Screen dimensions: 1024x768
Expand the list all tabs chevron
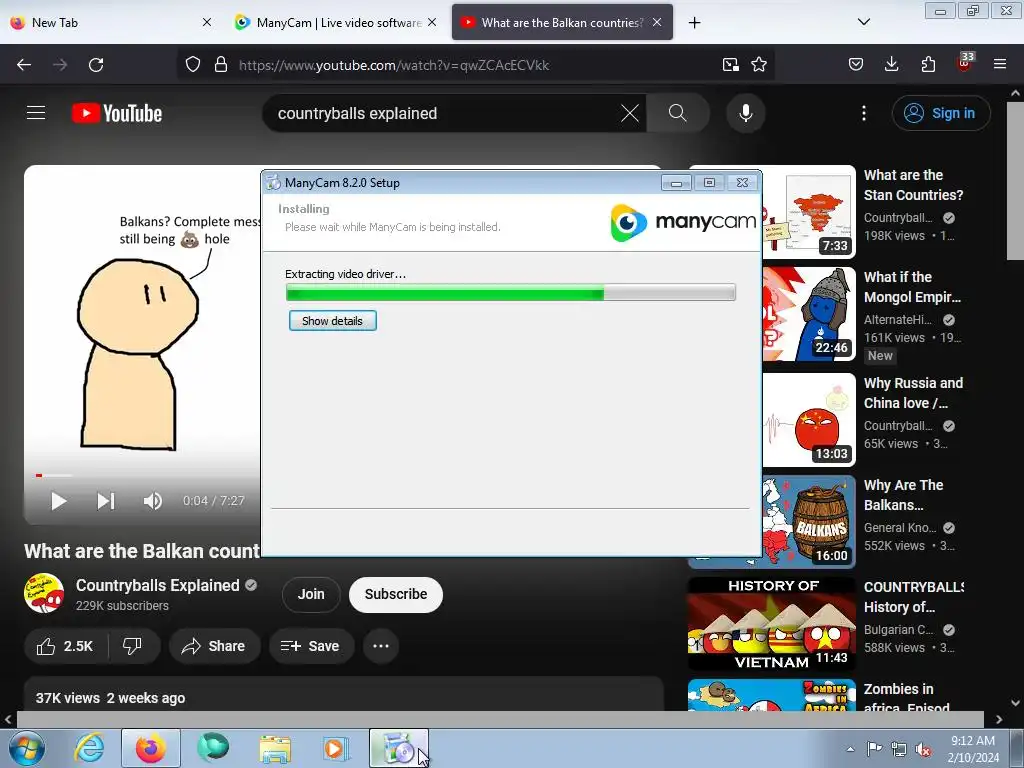click(x=863, y=22)
